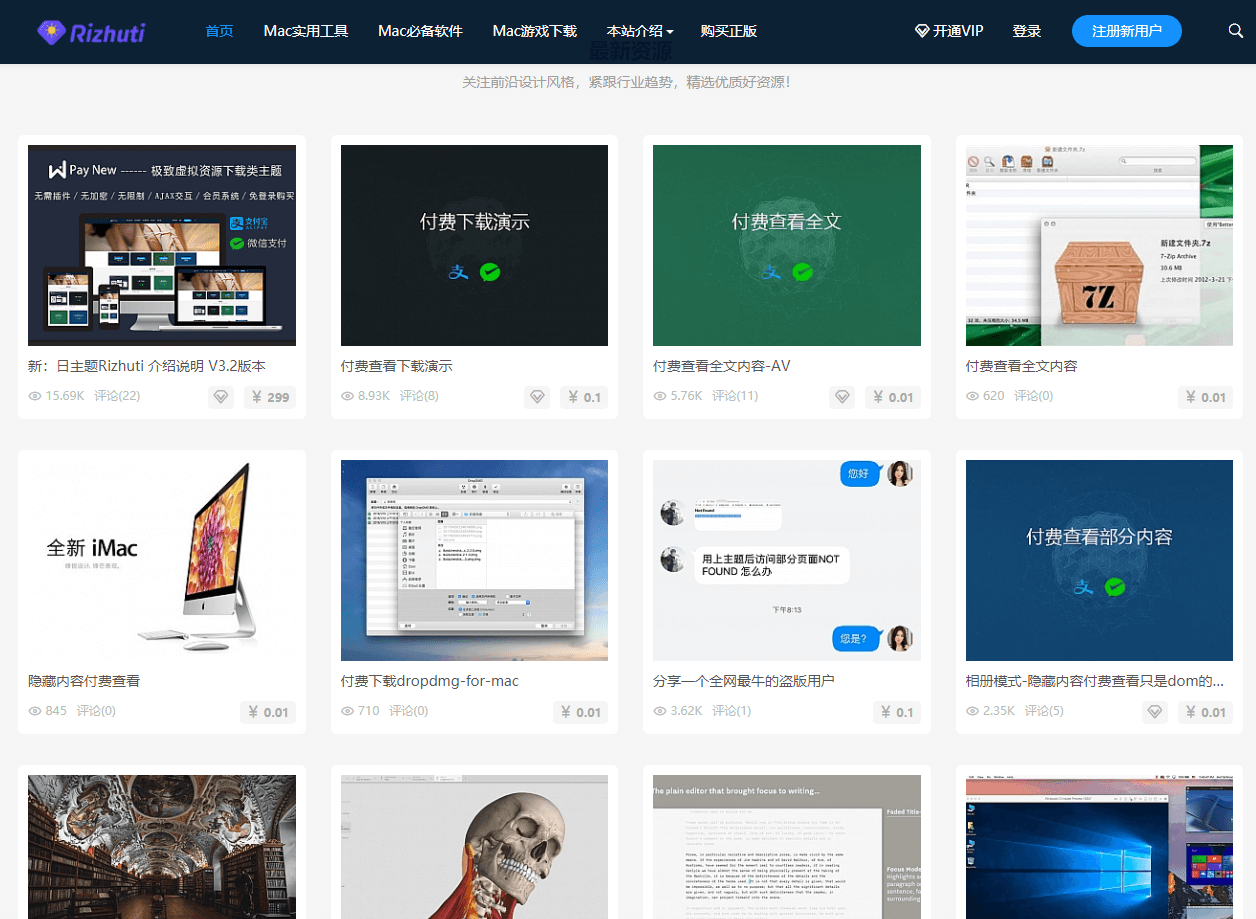
Task: Click the skull anatomy thumbnail
Action: [474, 847]
